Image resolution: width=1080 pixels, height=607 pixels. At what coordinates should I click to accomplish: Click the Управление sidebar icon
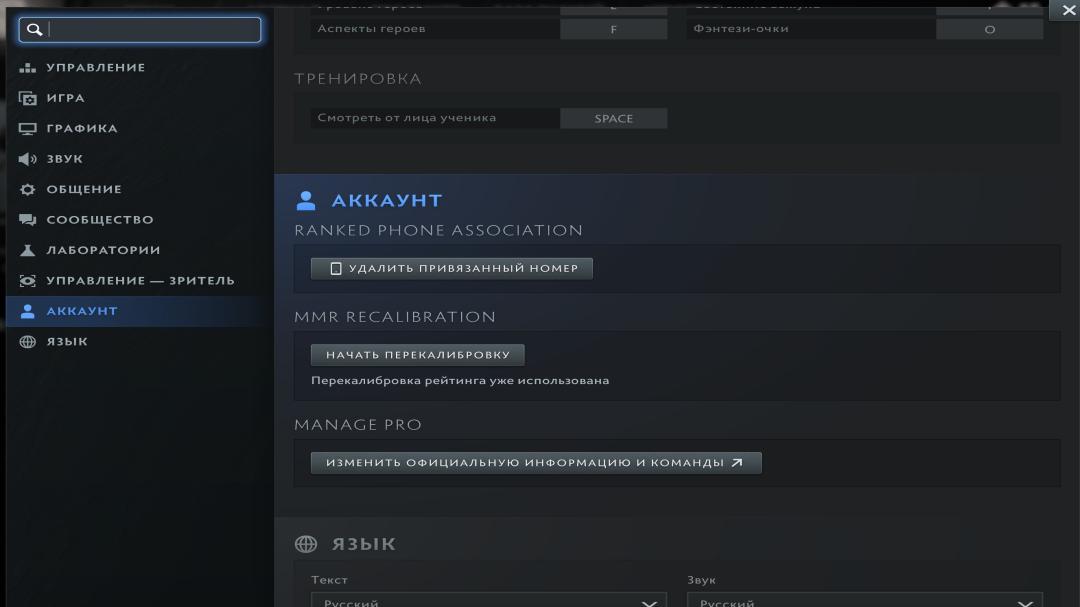[x=28, y=68]
